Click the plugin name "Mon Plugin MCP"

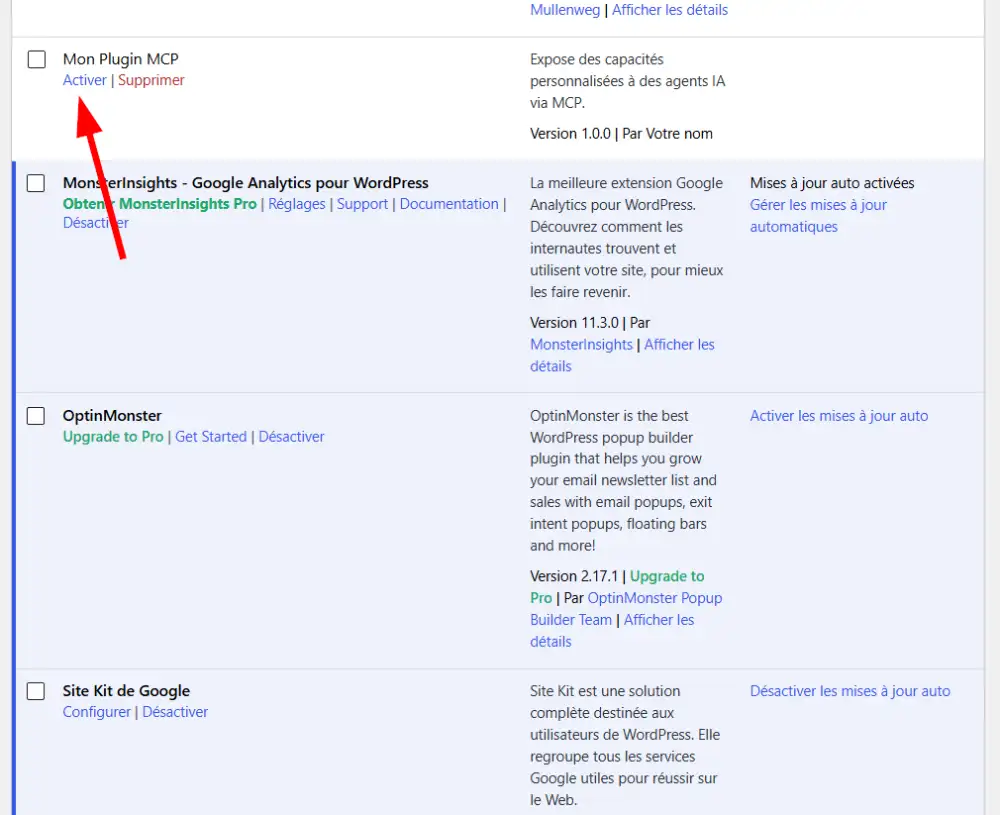pyautogui.click(x=121, y=59)
